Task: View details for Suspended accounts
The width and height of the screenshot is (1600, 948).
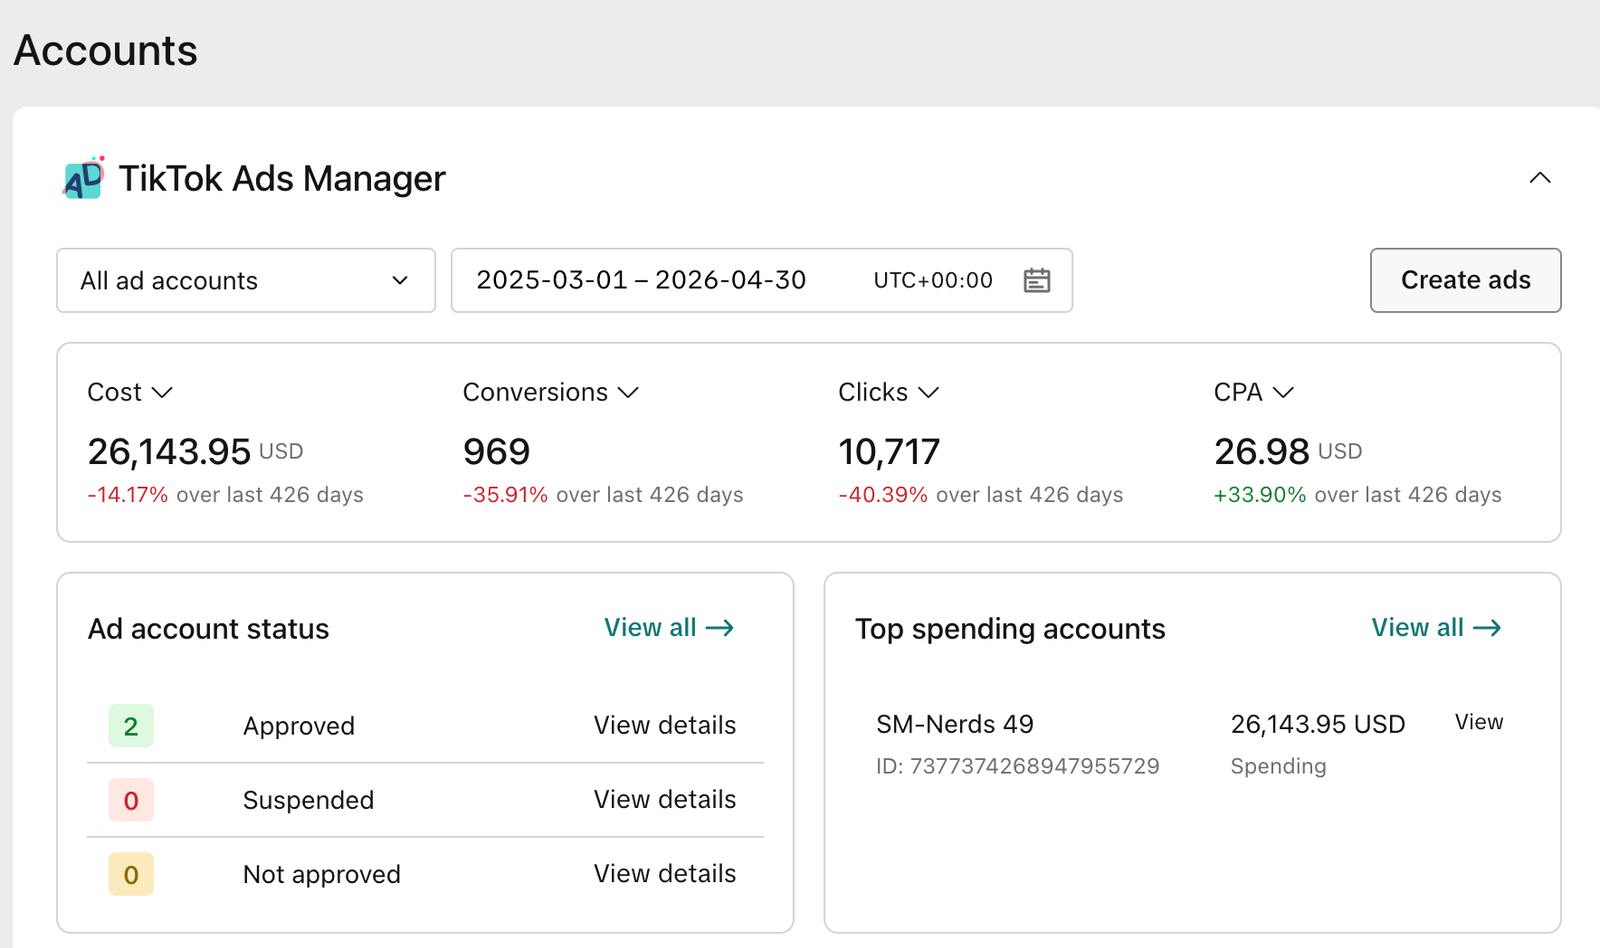Action: [665, 799]
